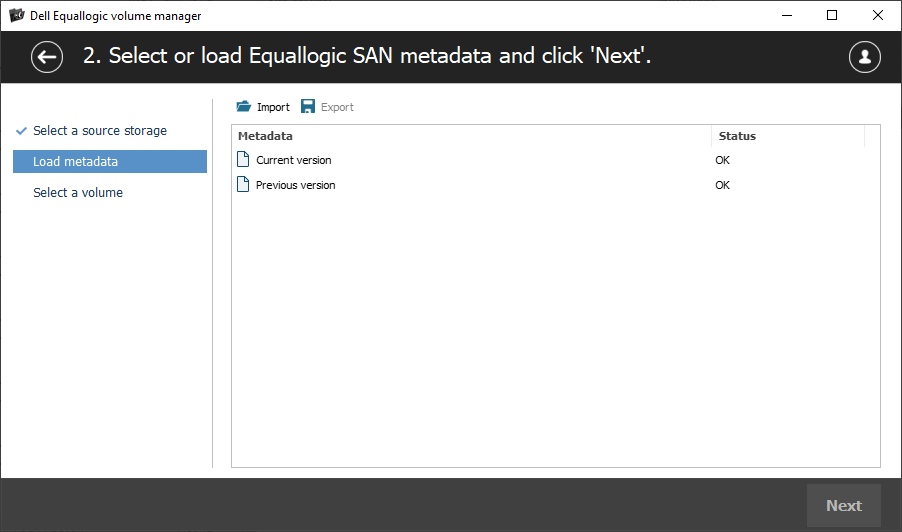Open the Select a volume step
Image resolution: width=902 pixels, height=532 pixels.
coord(78,193)
